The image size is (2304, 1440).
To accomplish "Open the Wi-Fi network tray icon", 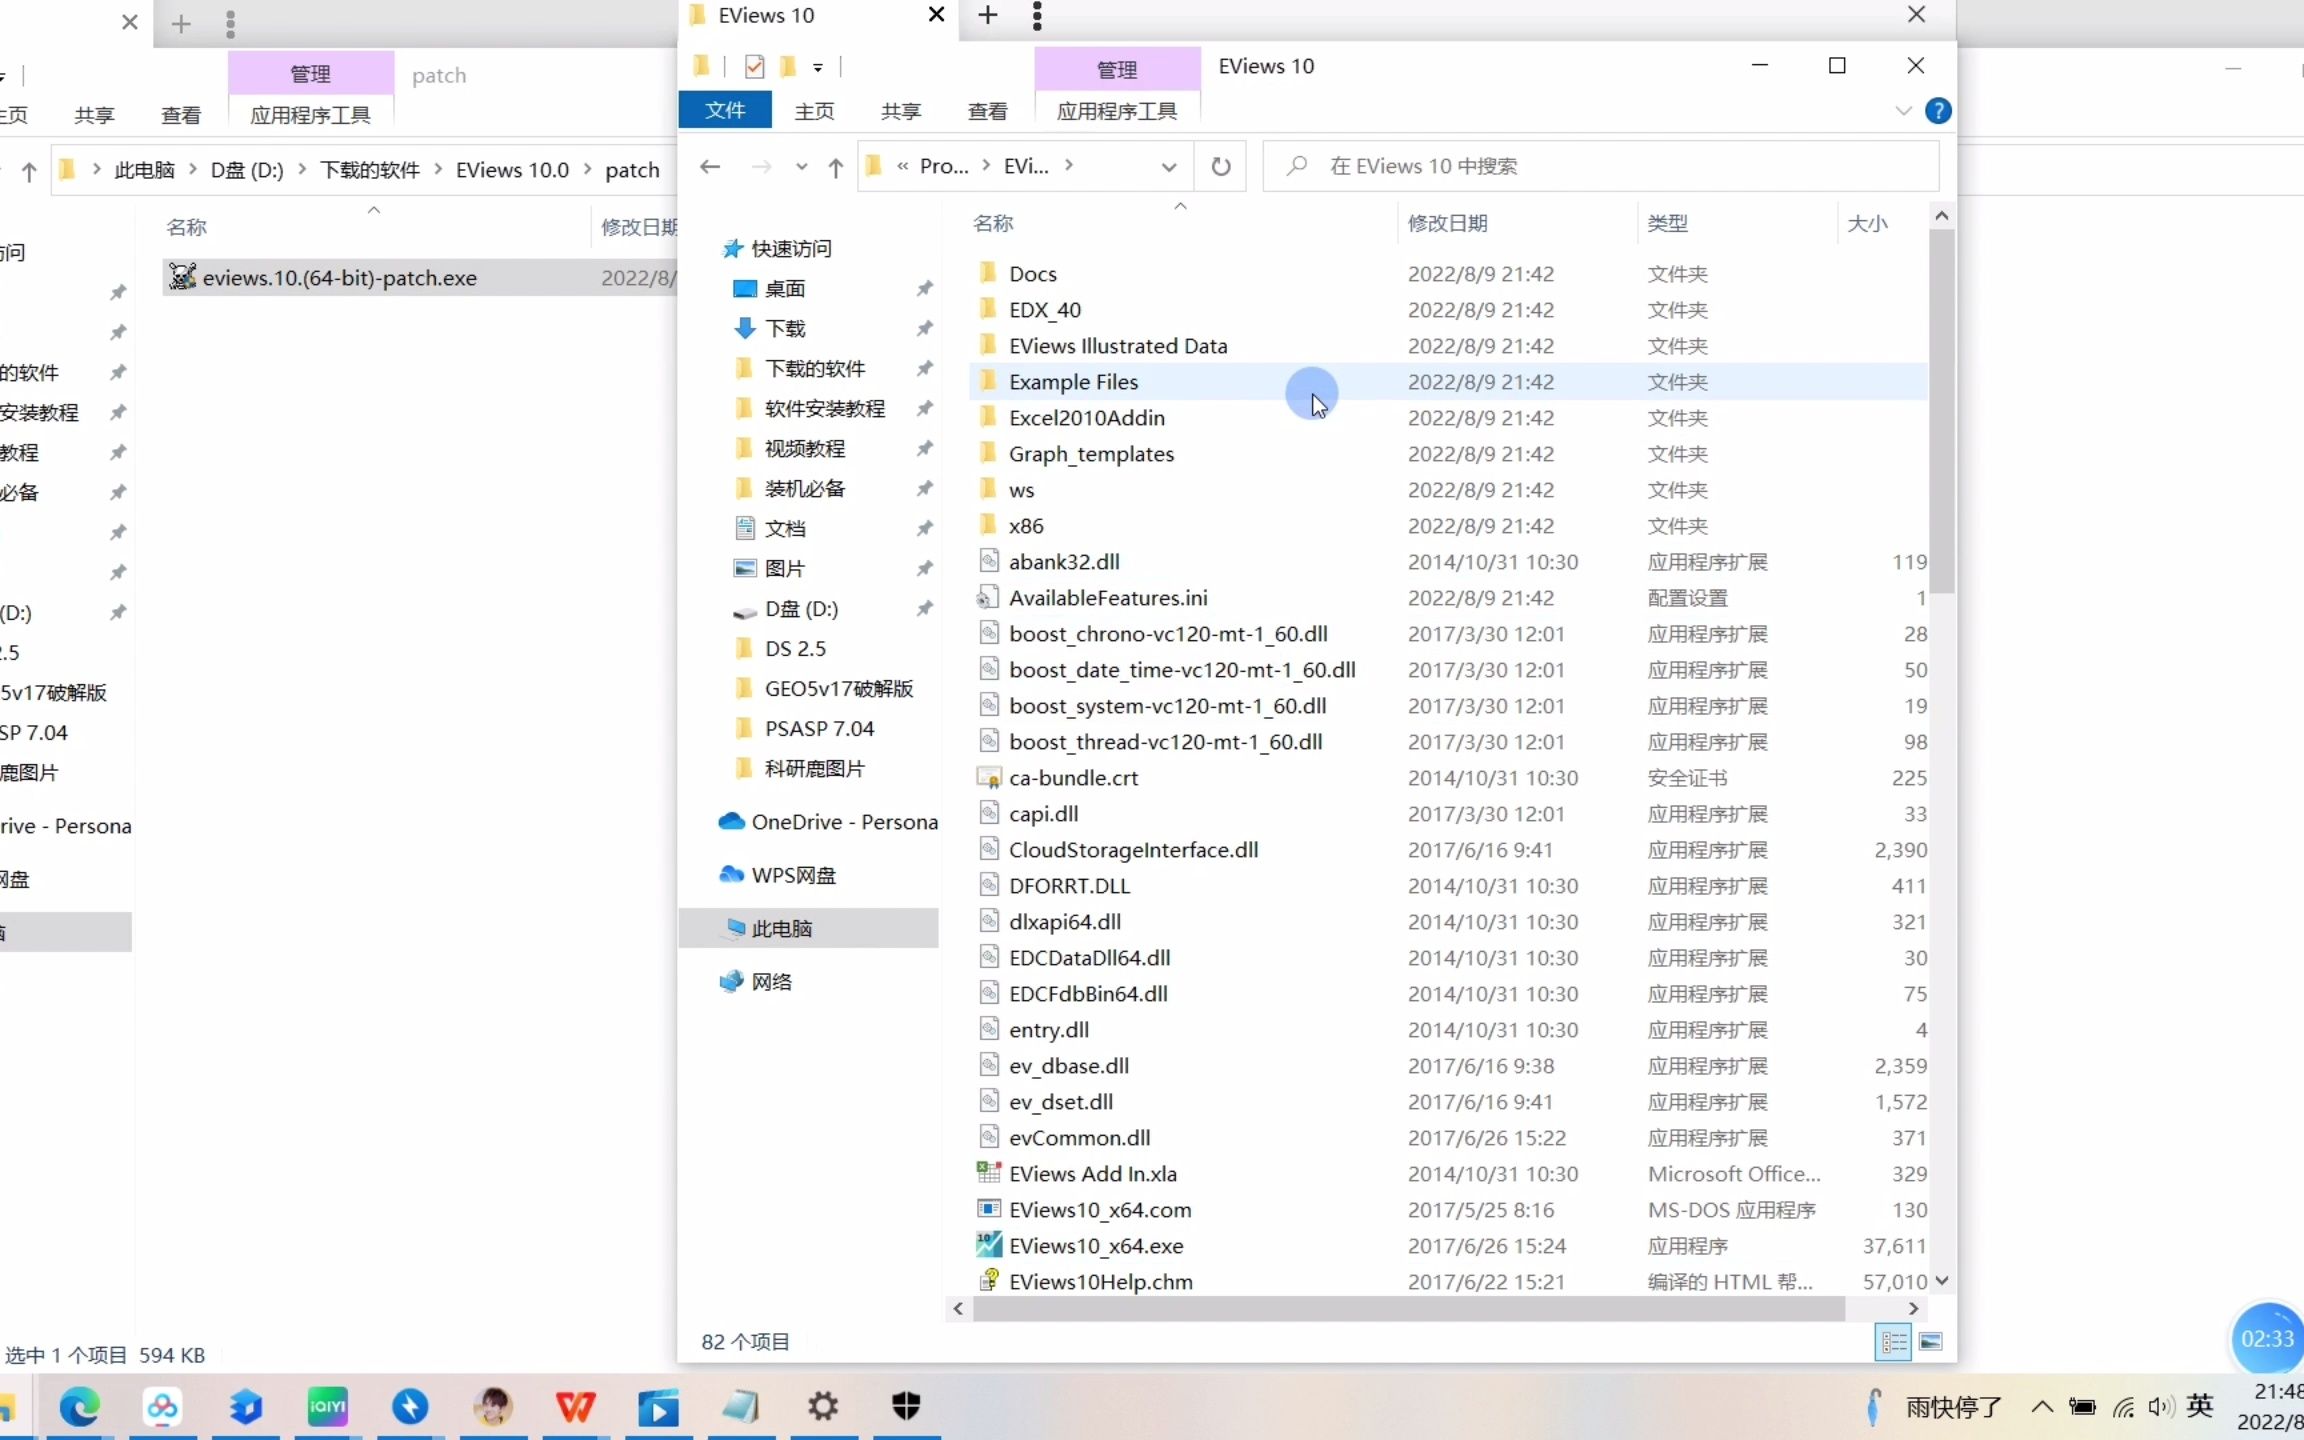I will coord(2123,1408).
